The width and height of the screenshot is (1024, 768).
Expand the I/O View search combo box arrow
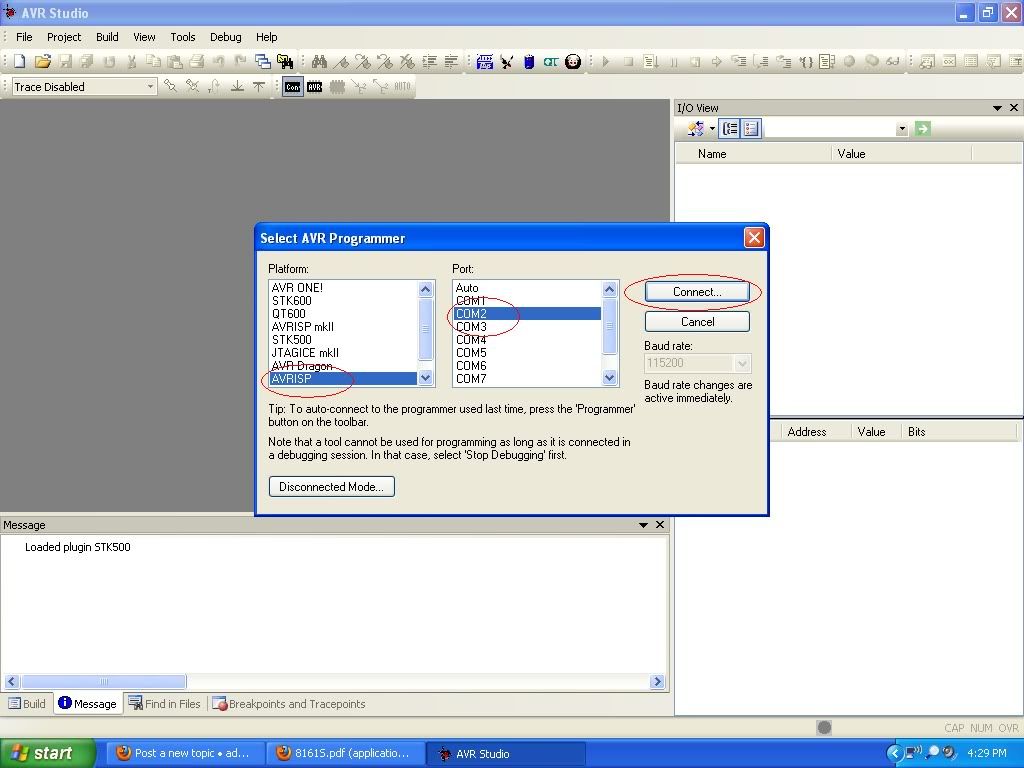click(902, 129)
